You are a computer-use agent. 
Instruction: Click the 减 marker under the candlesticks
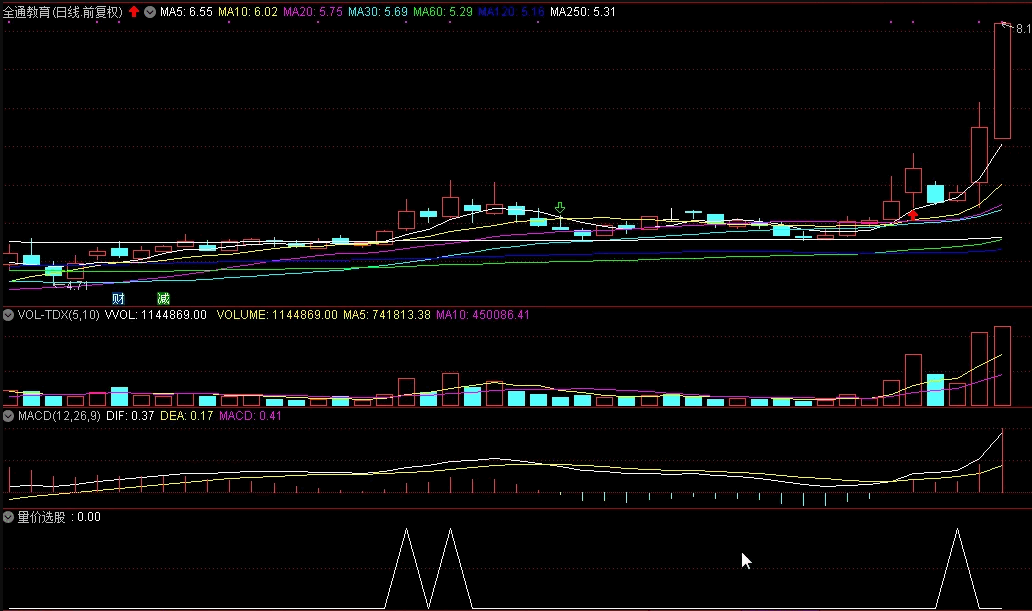[163, 299]
